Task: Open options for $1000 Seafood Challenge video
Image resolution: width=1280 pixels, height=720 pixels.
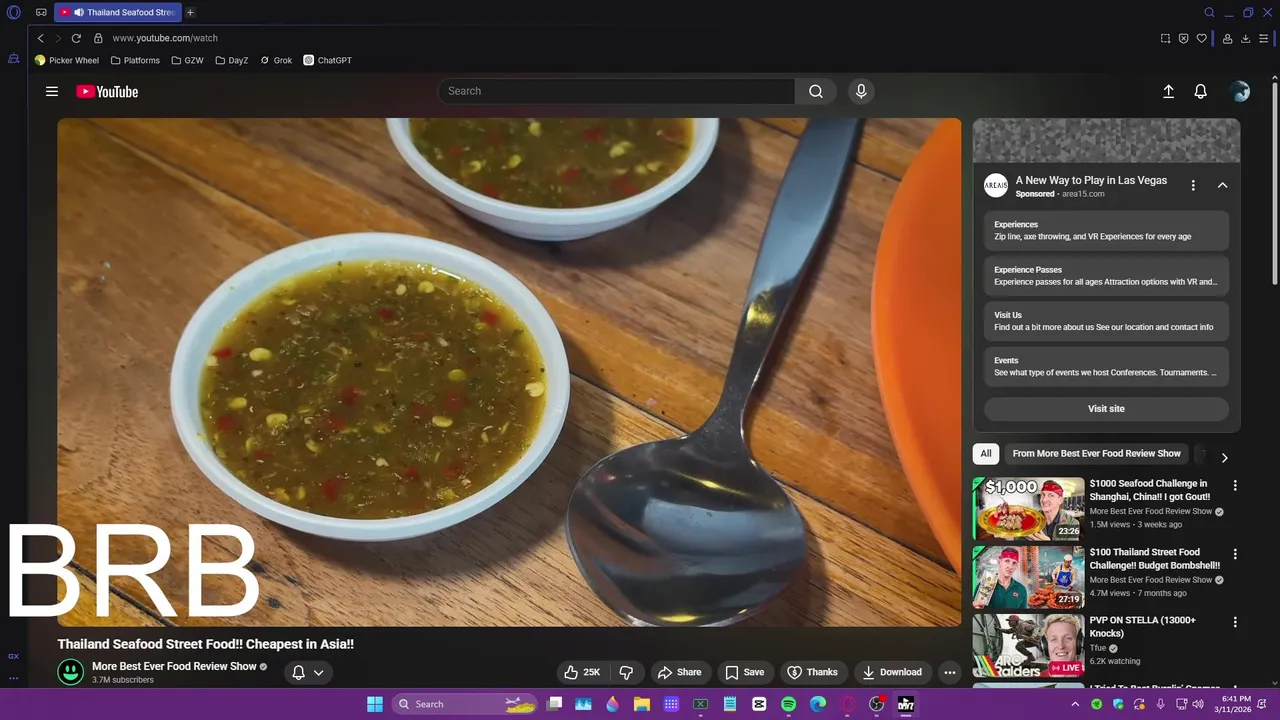Action: [x=1235, y=485]
